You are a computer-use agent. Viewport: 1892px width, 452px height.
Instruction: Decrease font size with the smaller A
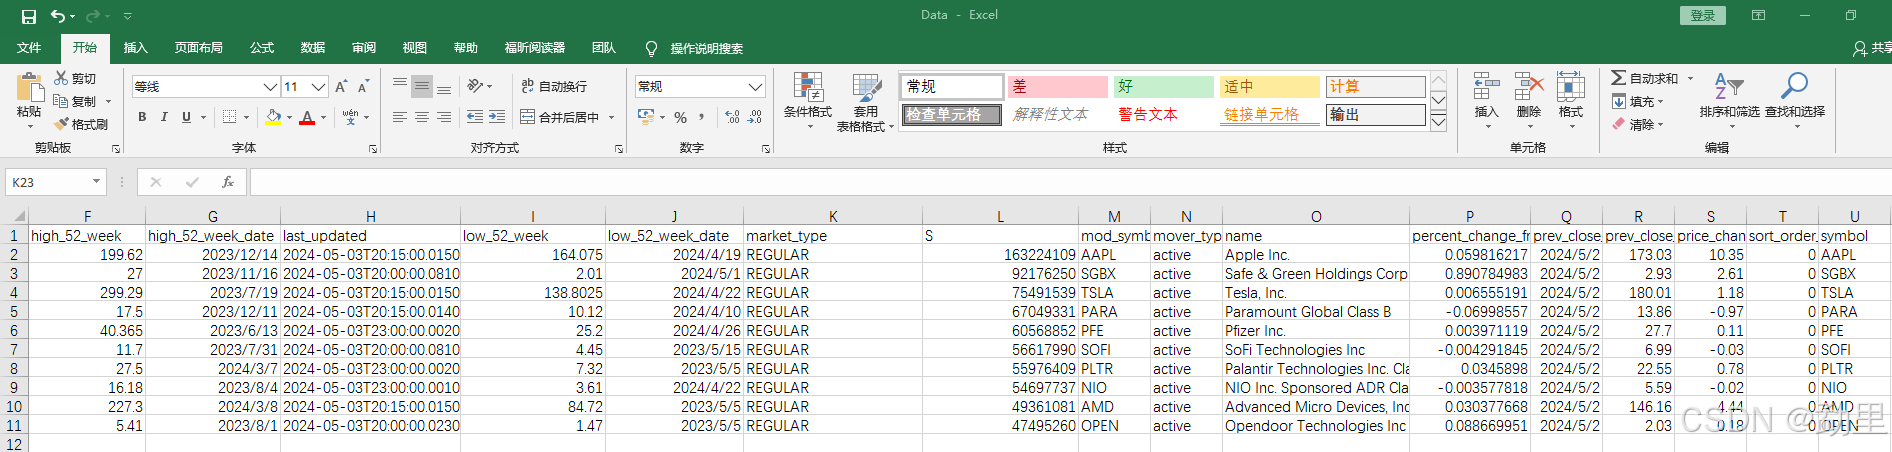[363, 87]
